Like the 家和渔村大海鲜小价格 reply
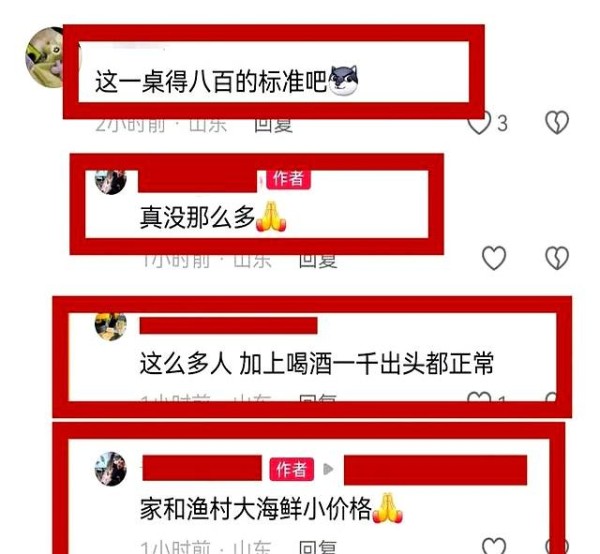This screenshot has width=600, height=554. [x=494, y=546]
